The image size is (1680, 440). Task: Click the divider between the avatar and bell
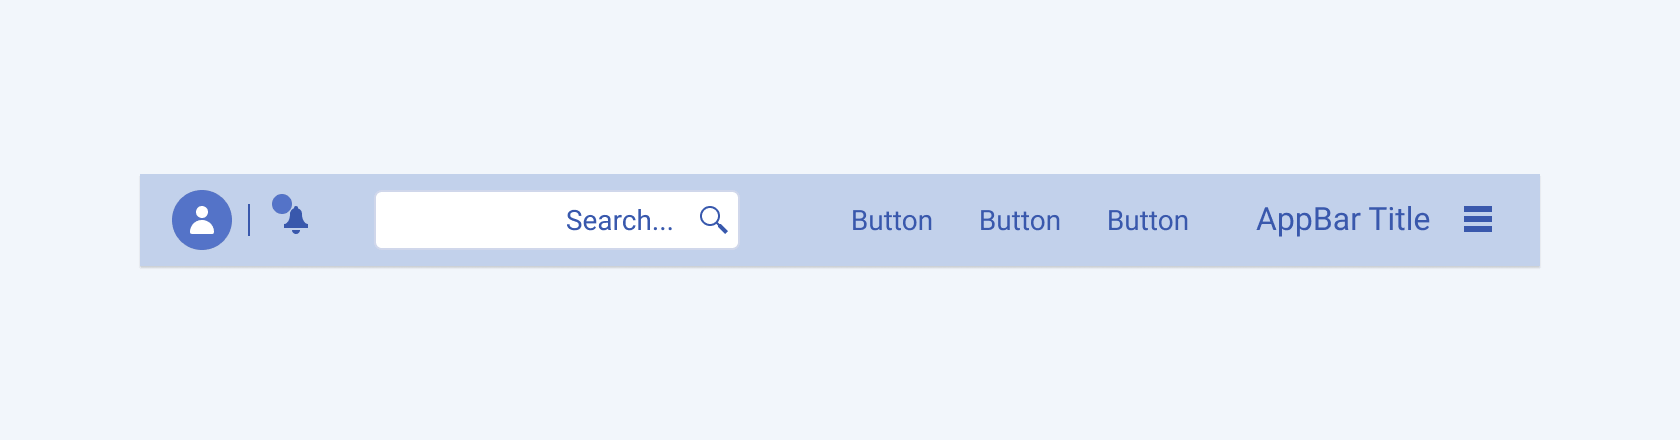click(249, 219)
